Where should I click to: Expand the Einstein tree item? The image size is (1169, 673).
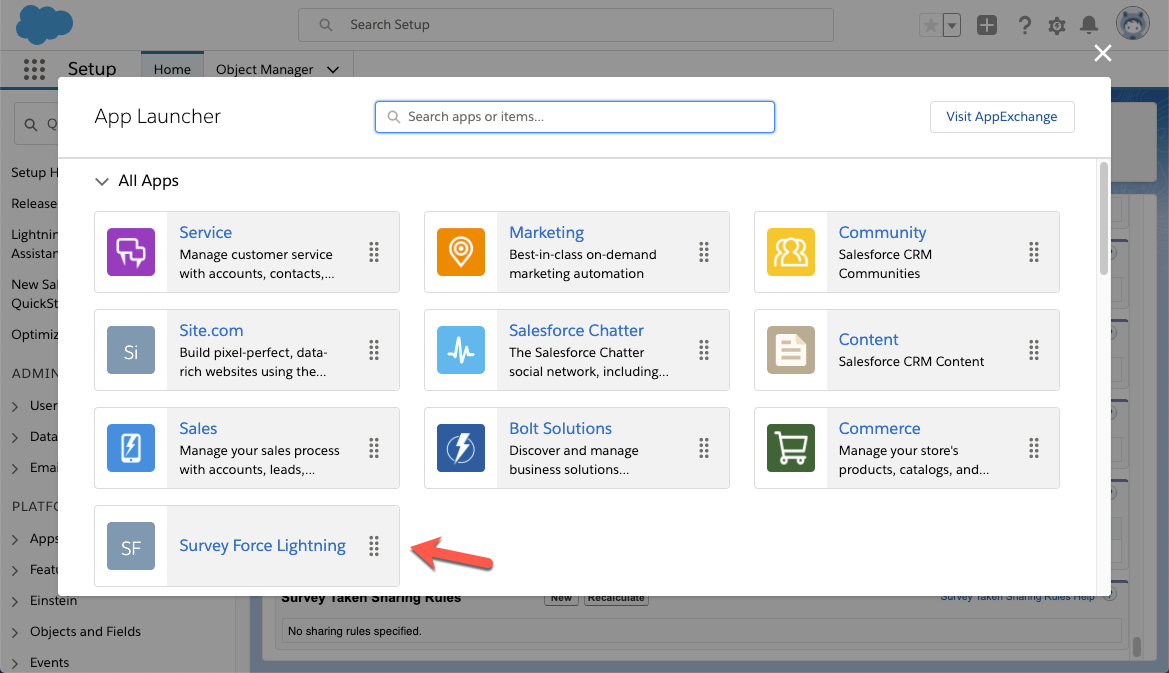[15, 601]
